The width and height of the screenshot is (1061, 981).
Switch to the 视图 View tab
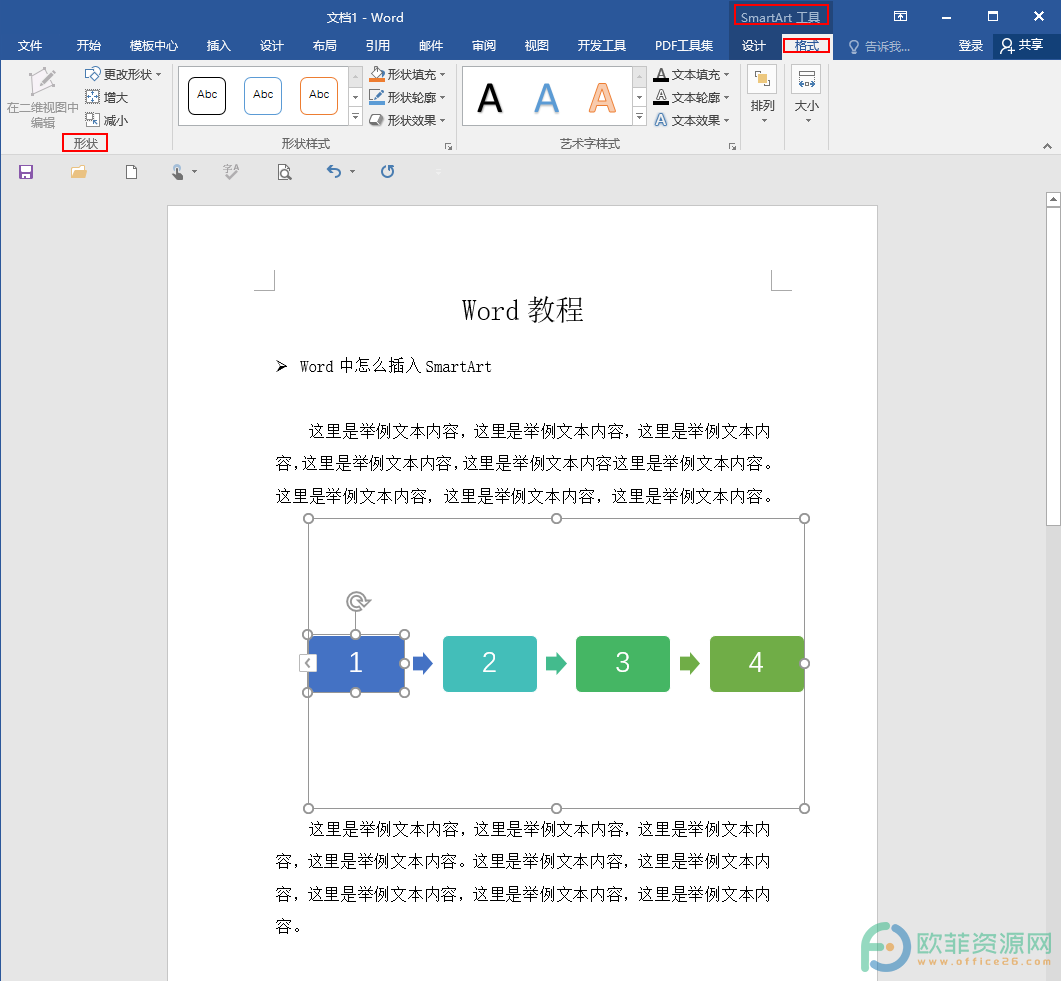(x=537, y=45)
